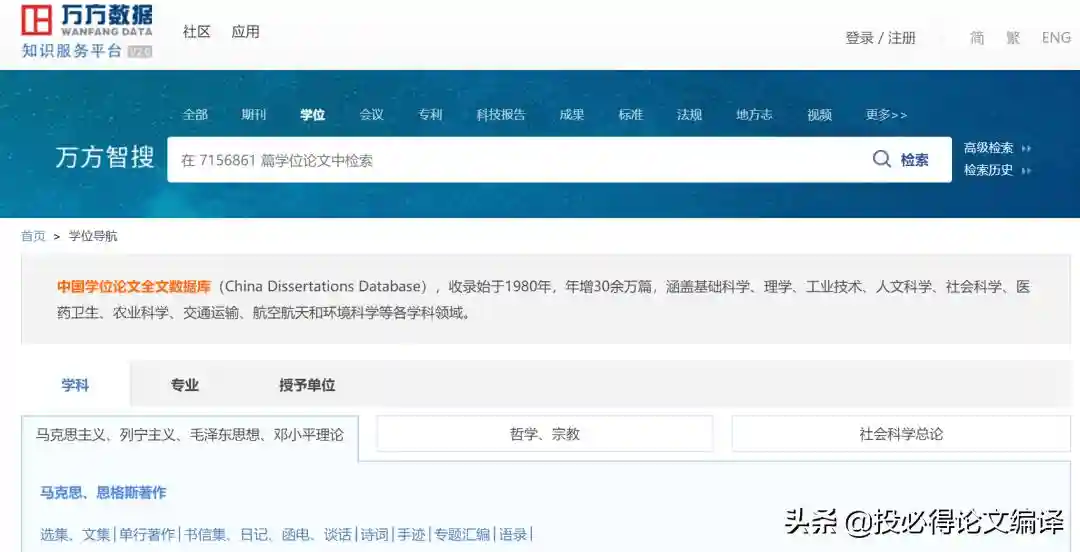The width and height of the screenshot is (1080, 552).
Task: Select the 期刊 search category
Action: tap(254, 115)
